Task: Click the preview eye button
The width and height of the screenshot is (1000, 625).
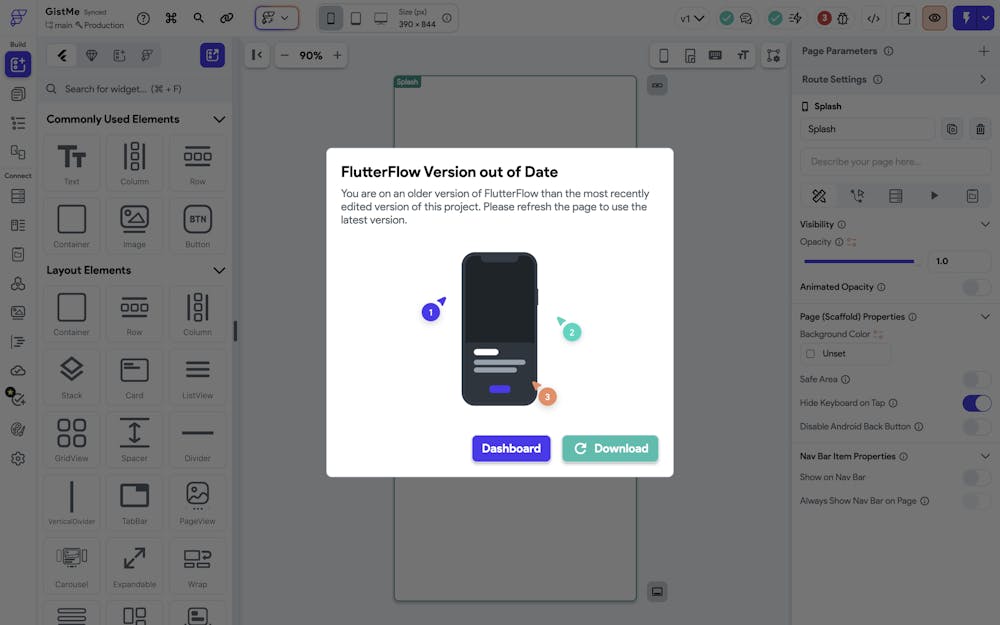Action: (x=934, y=18)
